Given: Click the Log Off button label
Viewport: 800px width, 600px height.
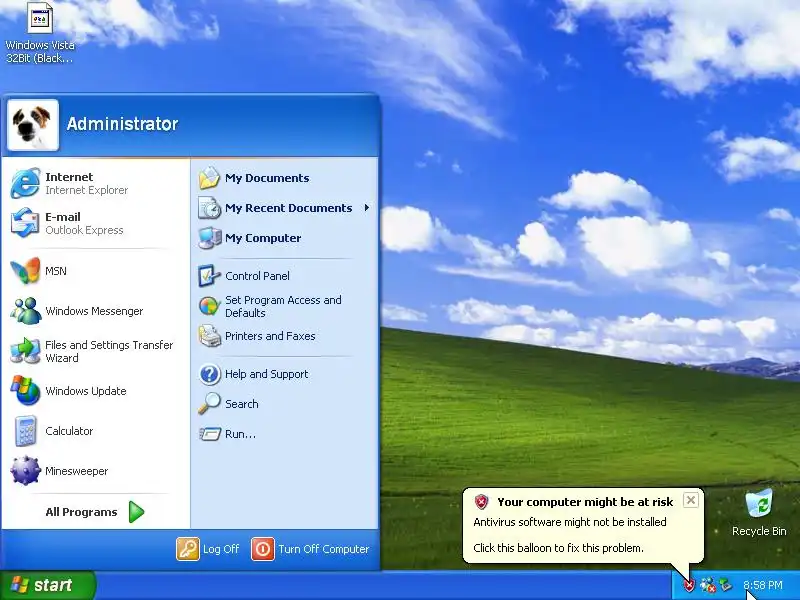Looking at the screenshot, I should pyautogui.click(x=221, y=549).
